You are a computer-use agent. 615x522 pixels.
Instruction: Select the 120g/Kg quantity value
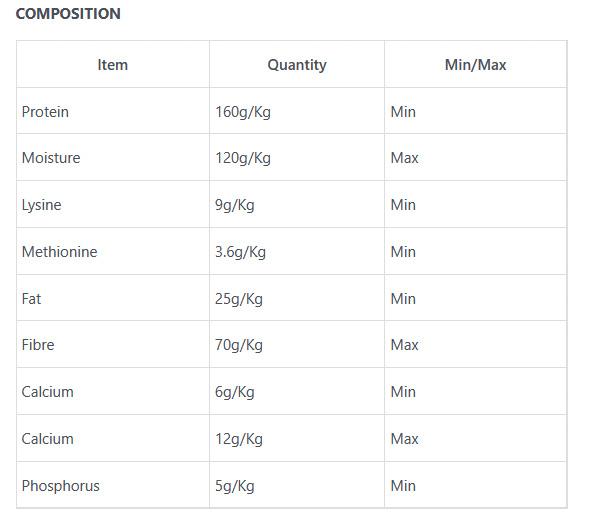pos(242,158)
